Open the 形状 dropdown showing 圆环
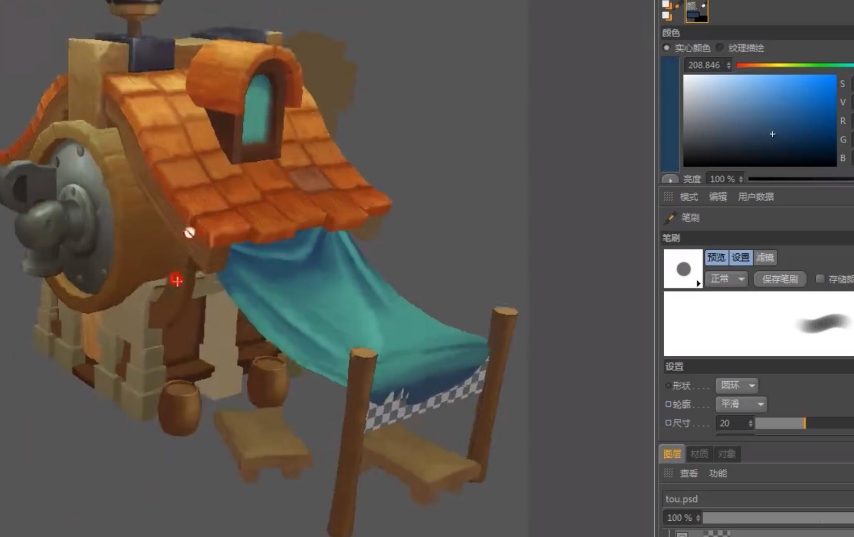The width and height of the screenshot is (854, 537). (737, 386)
